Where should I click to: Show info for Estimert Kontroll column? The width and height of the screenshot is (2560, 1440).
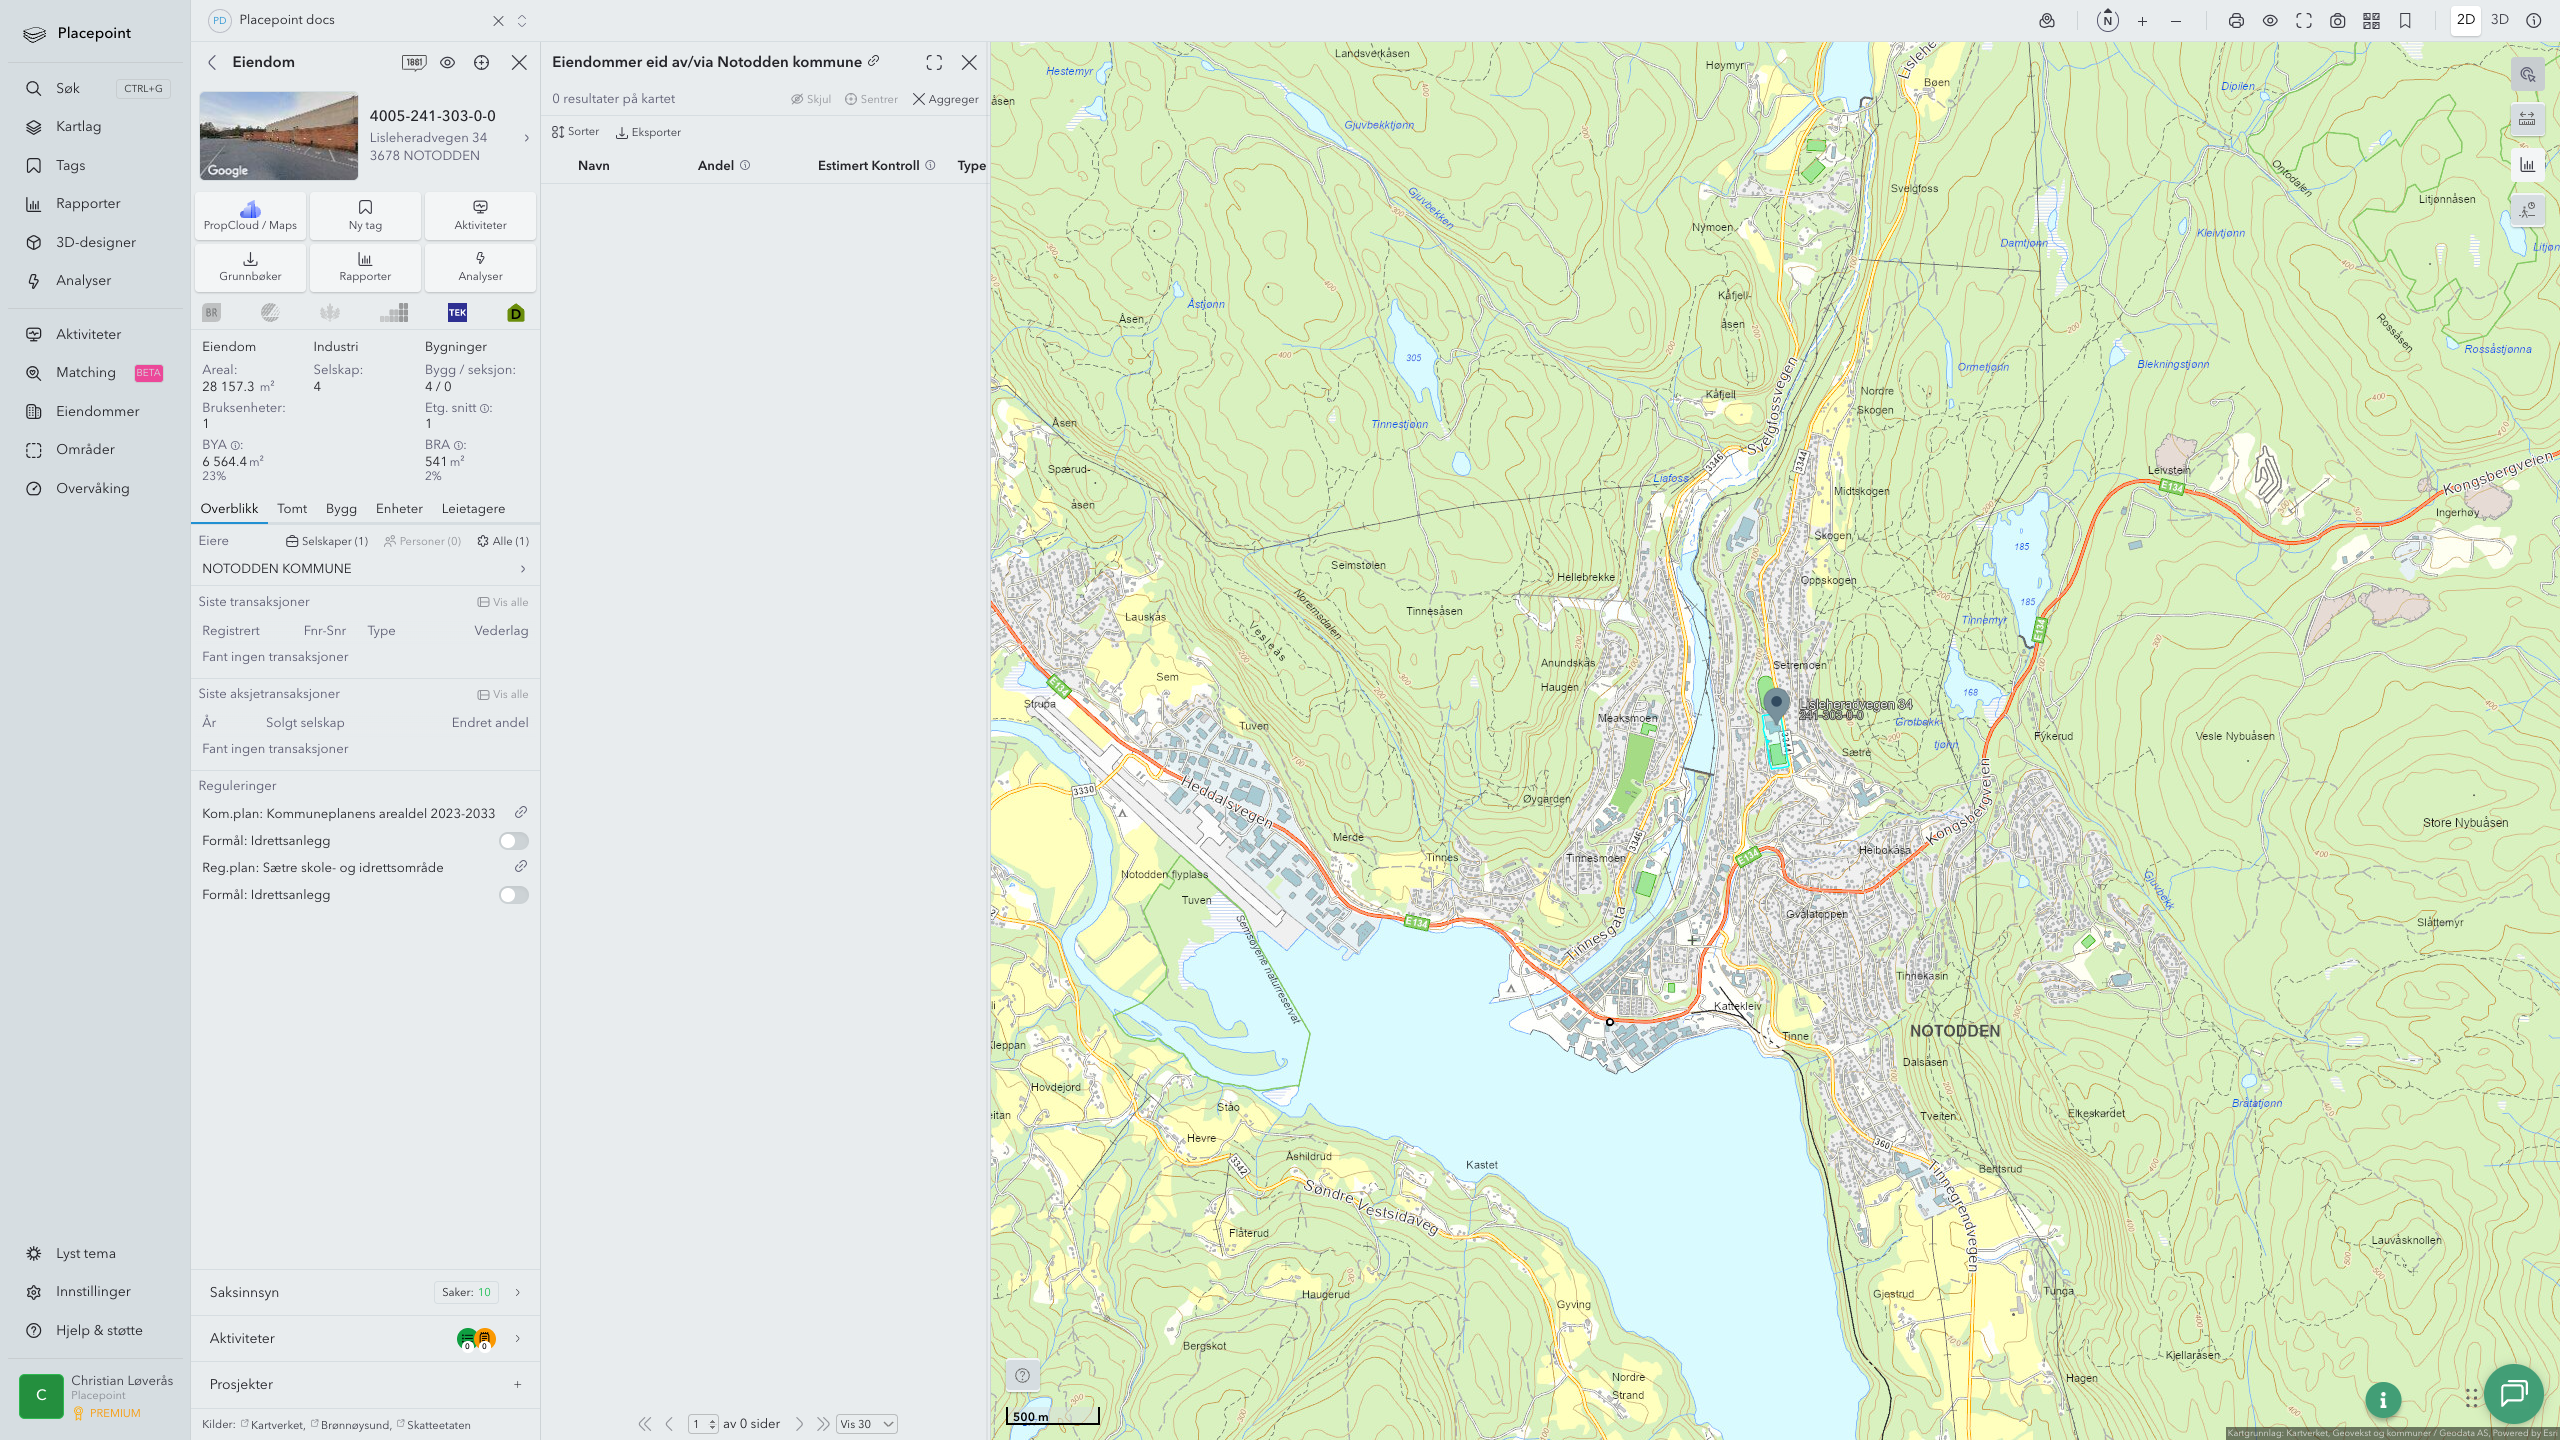coord(930,166)
